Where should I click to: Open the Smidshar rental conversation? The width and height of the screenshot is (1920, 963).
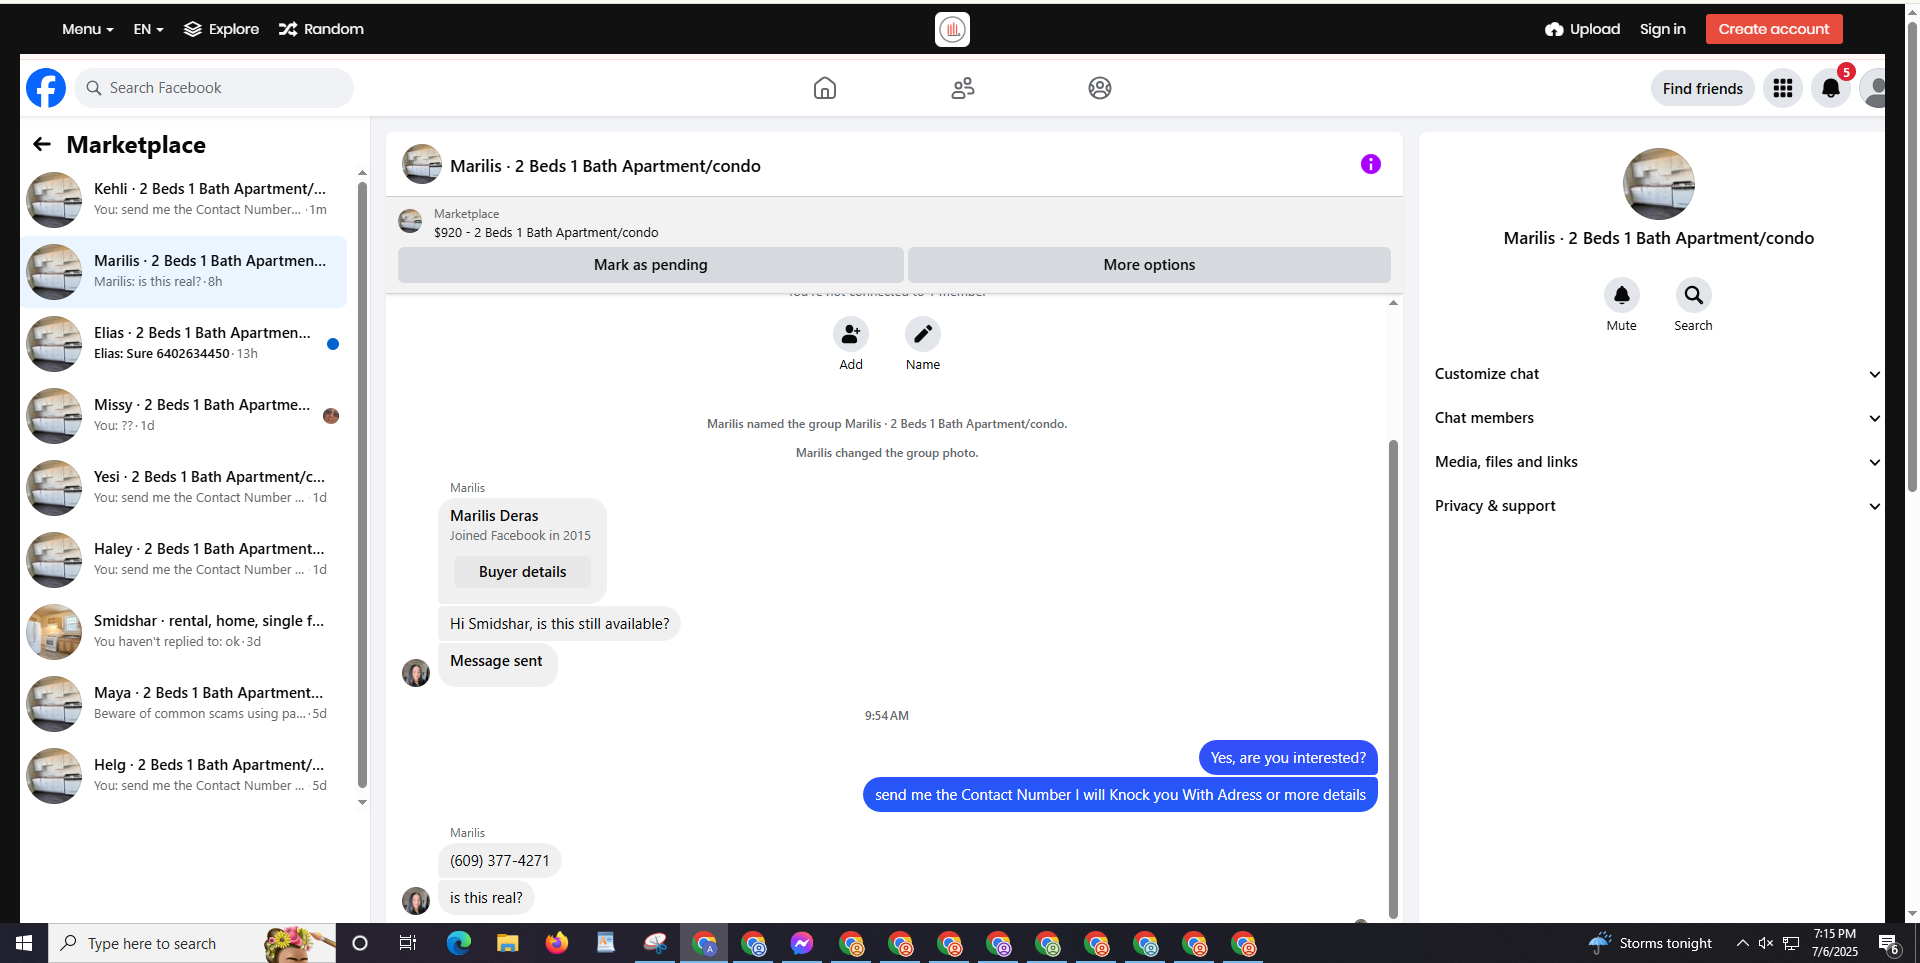[185, 631]
